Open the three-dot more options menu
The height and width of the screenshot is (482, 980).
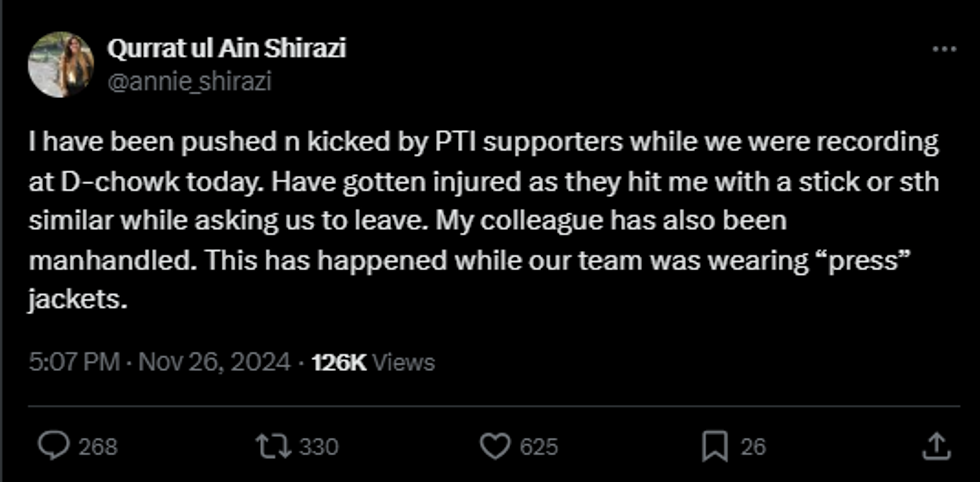(x=943, y=50)
